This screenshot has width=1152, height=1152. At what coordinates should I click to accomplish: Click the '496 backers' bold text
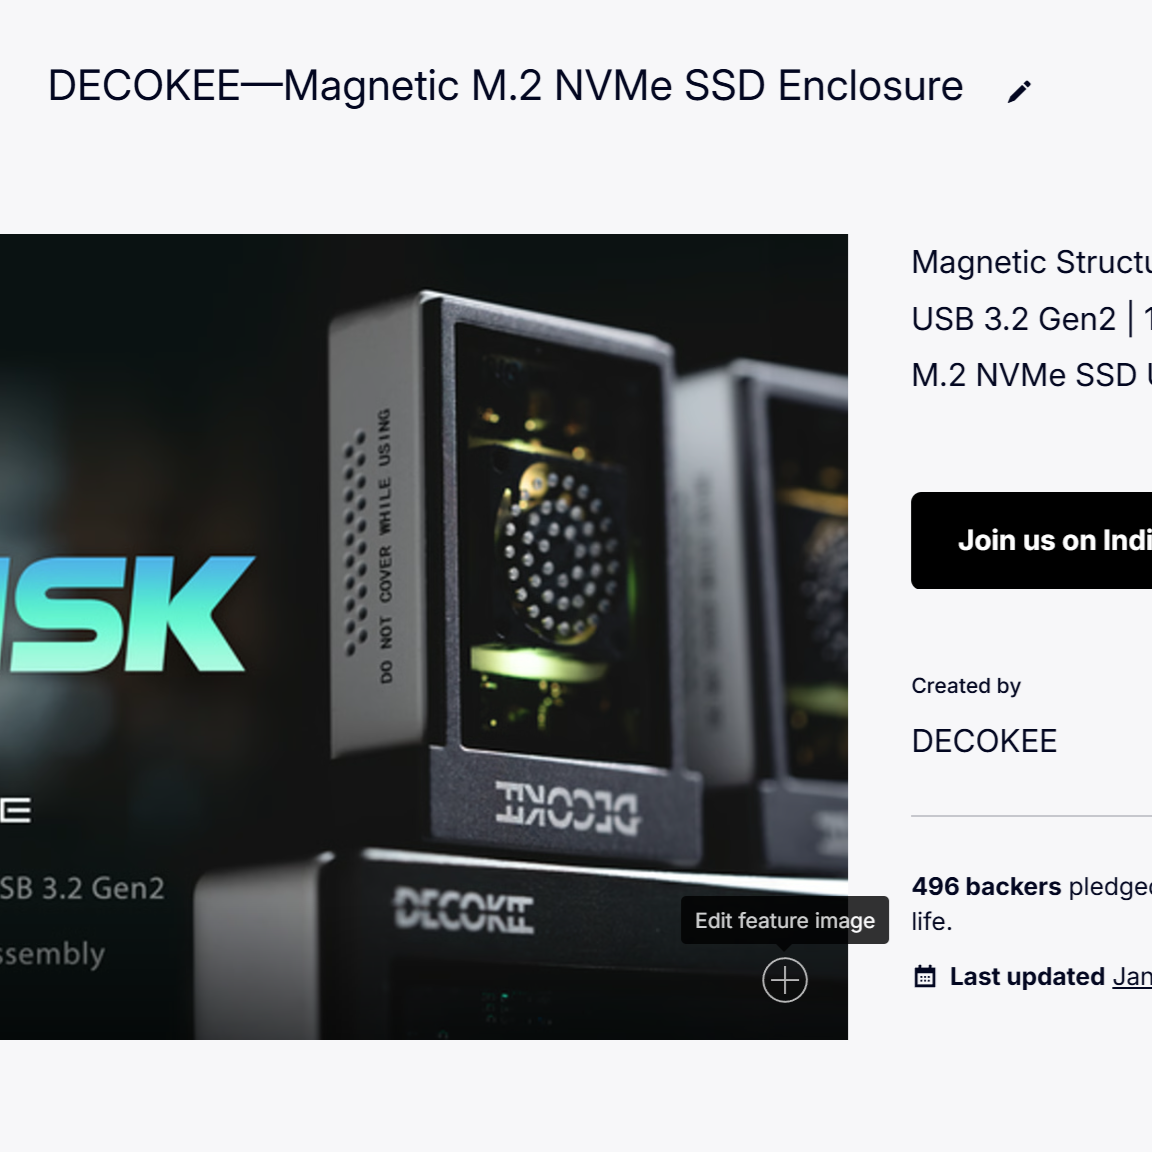click(x=986, y=886)
